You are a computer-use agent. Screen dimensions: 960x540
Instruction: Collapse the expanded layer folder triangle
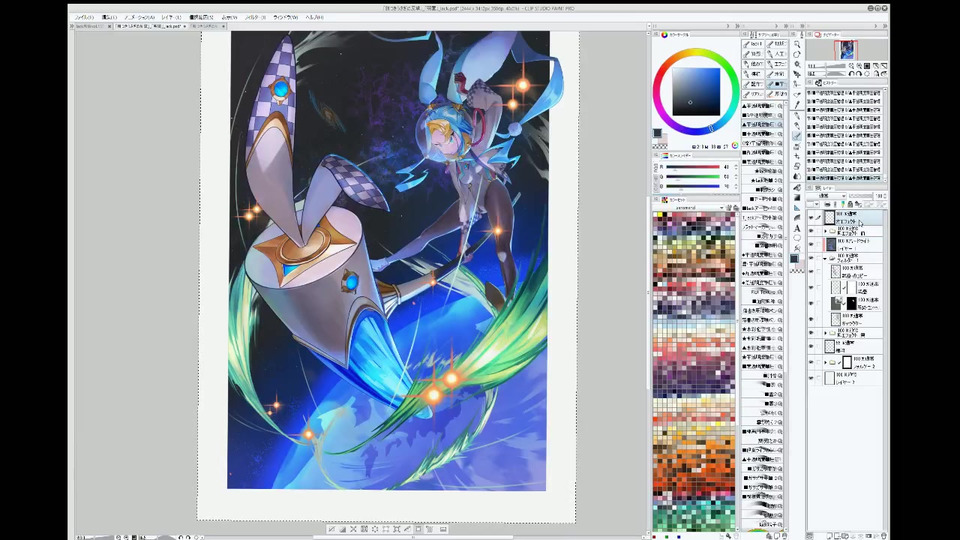coord(825,258)
